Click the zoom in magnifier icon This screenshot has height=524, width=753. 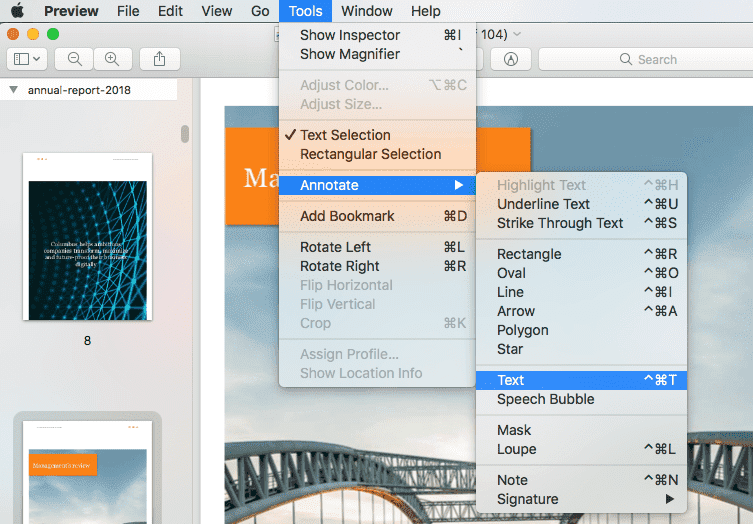tap(112, 59)
